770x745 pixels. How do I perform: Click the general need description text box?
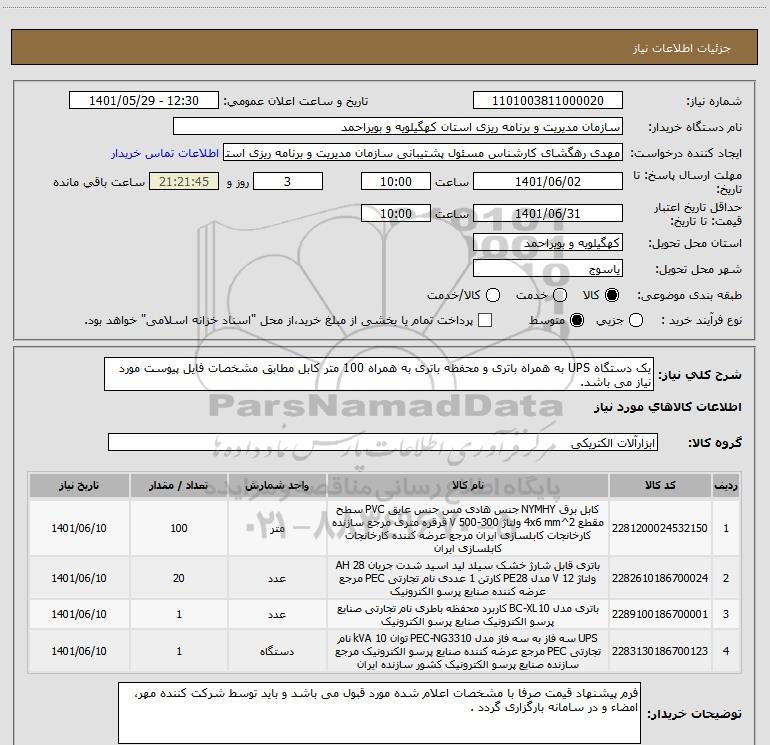[x=379, y=375]
